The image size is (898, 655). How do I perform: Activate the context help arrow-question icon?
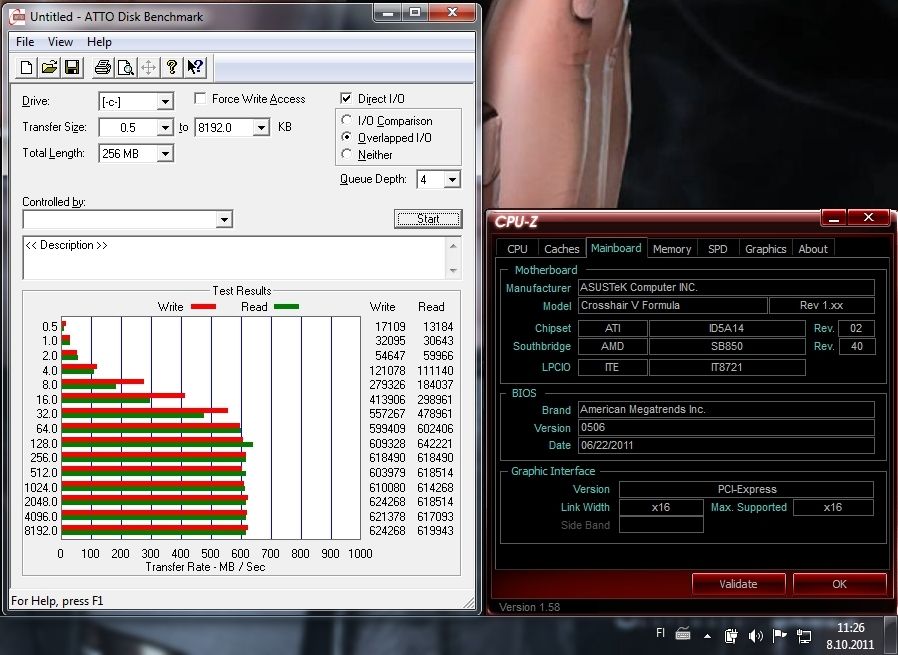click(x=195, y=68)
